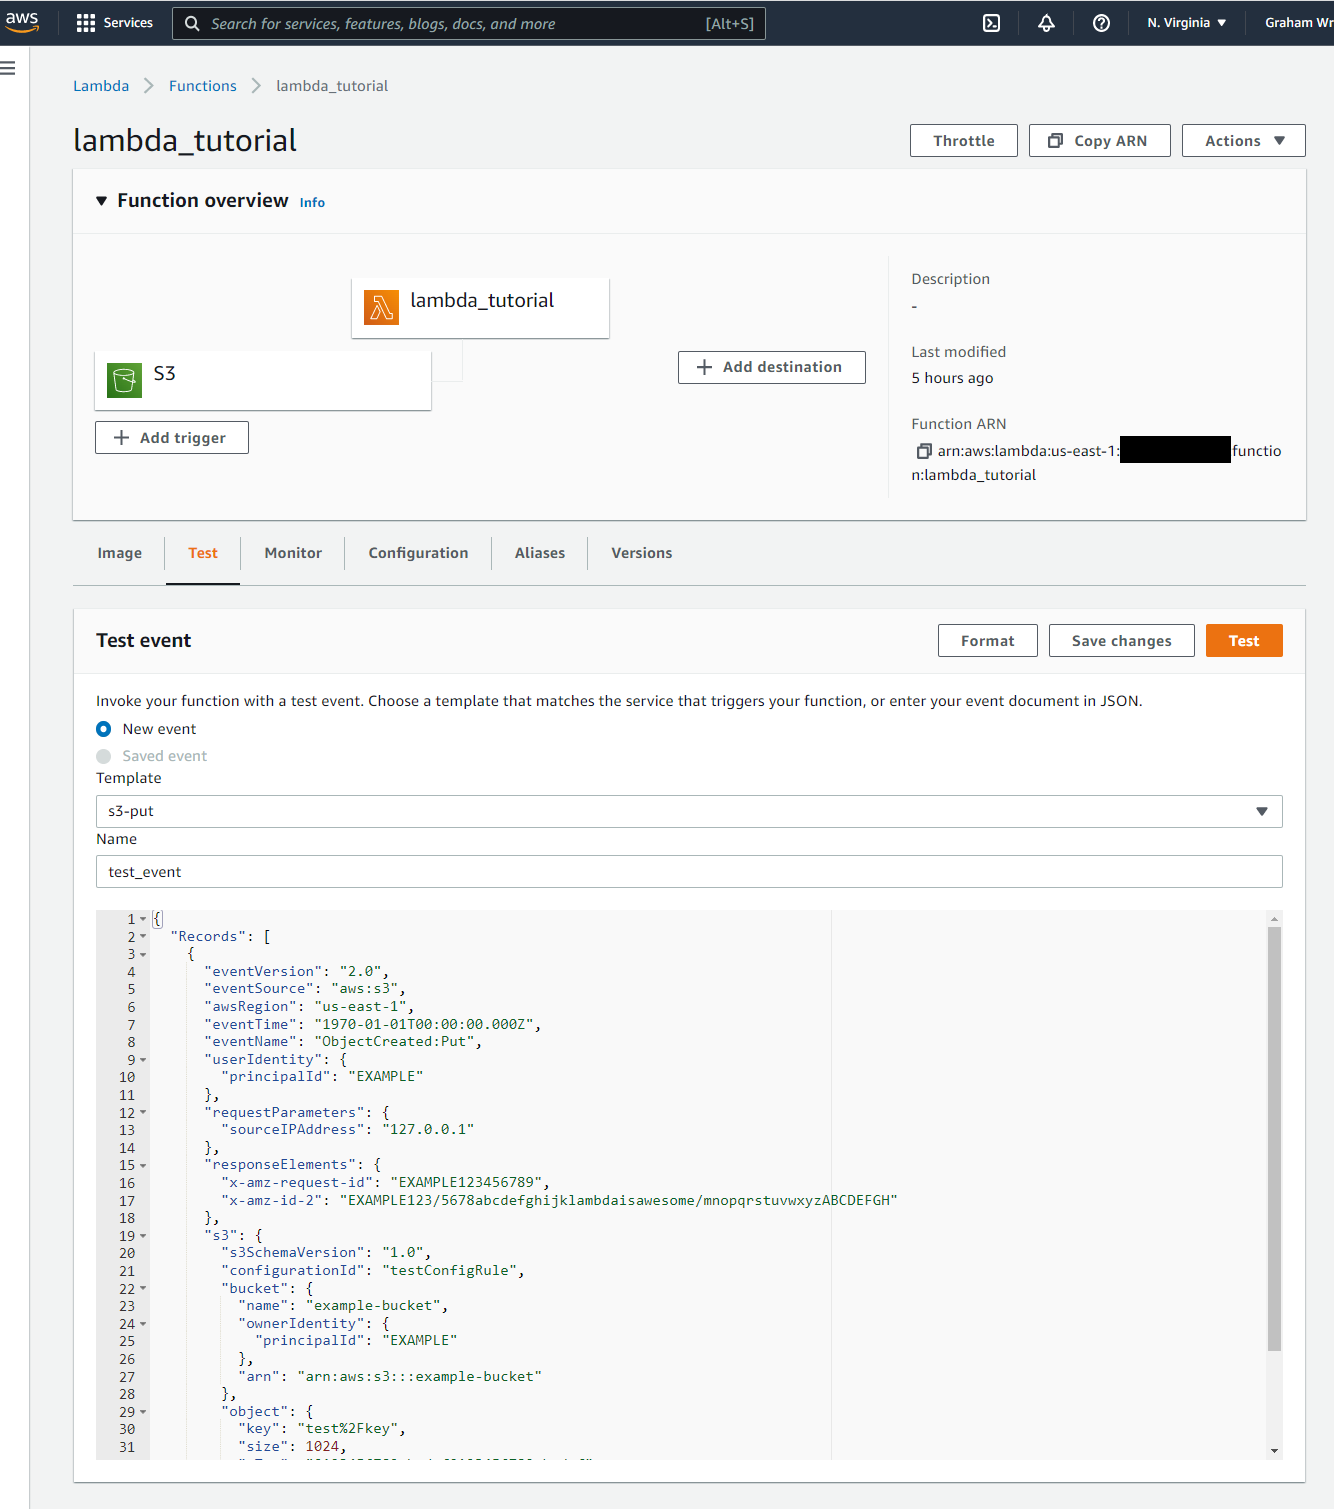Click the Throttle button
The width and height of the screenshot is (1334, 1509).
coord(964,141)
